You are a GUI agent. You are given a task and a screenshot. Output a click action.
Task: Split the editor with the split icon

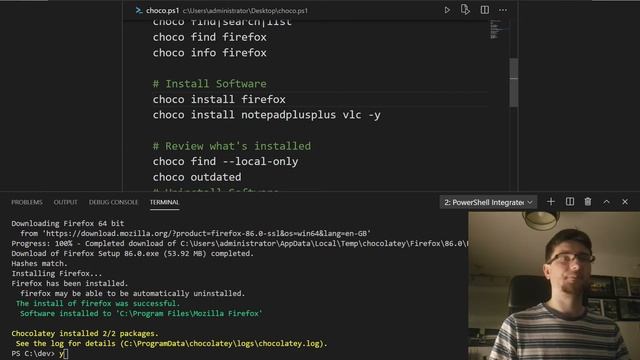(484, 10)
